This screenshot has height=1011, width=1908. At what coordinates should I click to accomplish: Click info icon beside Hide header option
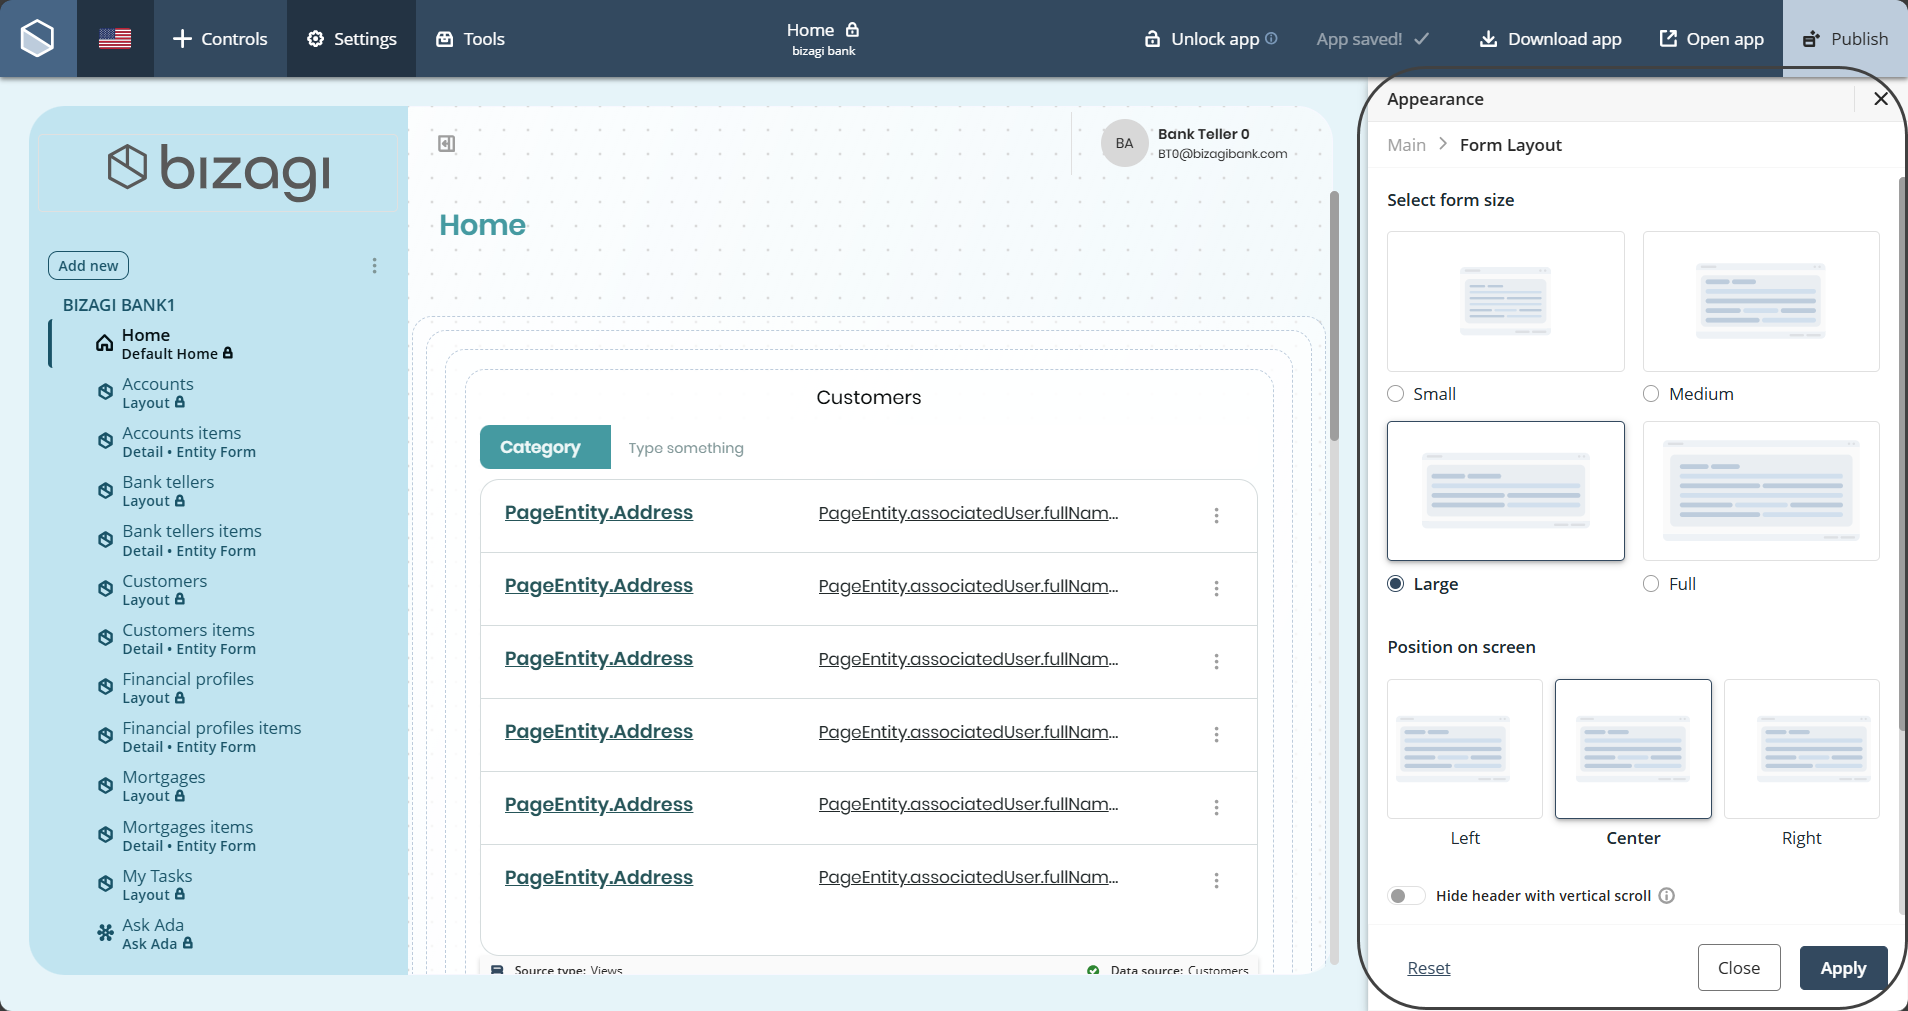1667,896
